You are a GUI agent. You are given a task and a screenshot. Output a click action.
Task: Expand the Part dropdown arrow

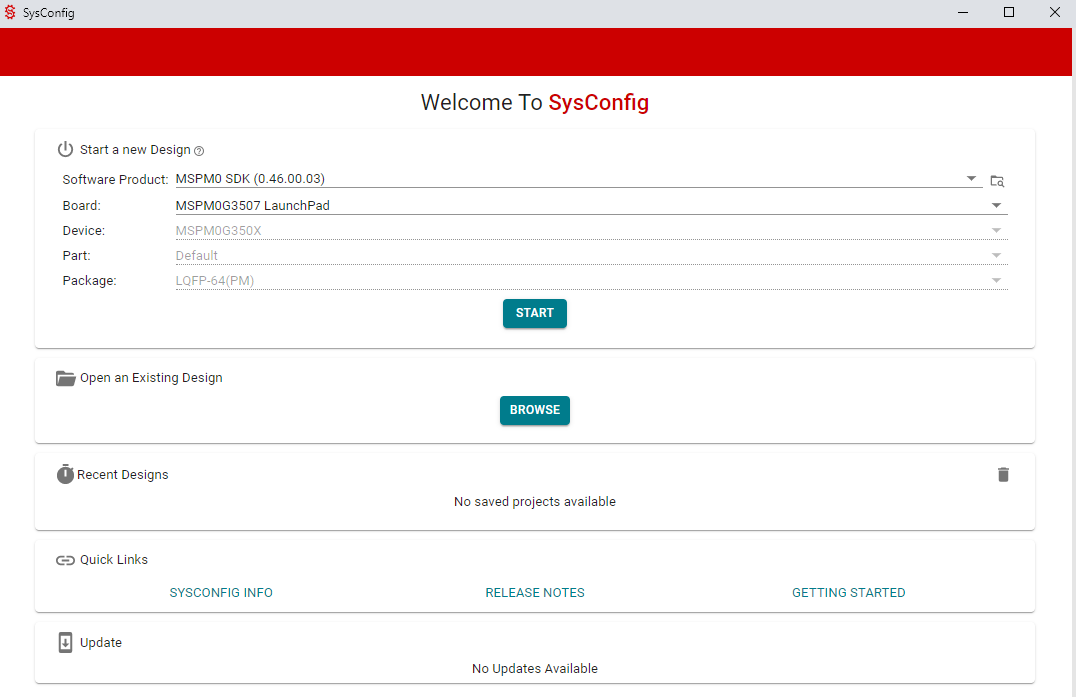[996, 255]
